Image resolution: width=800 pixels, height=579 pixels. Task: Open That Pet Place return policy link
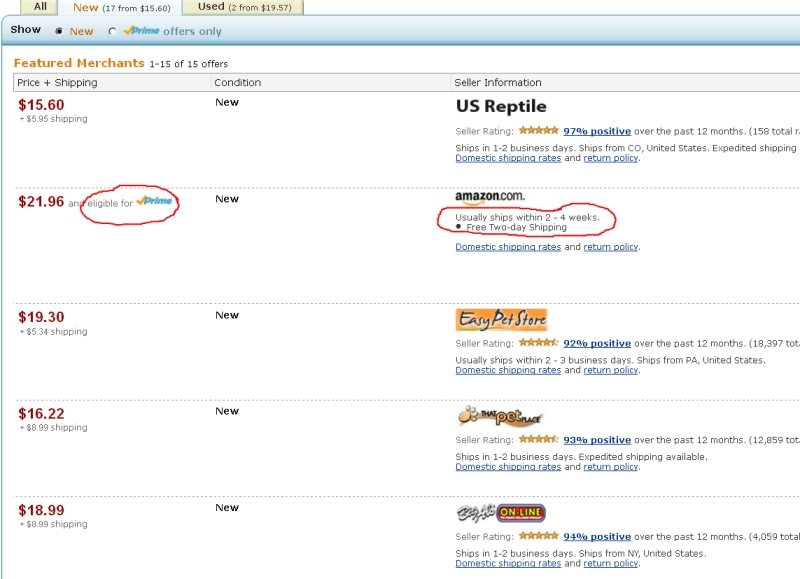click(x=611, y=467)
